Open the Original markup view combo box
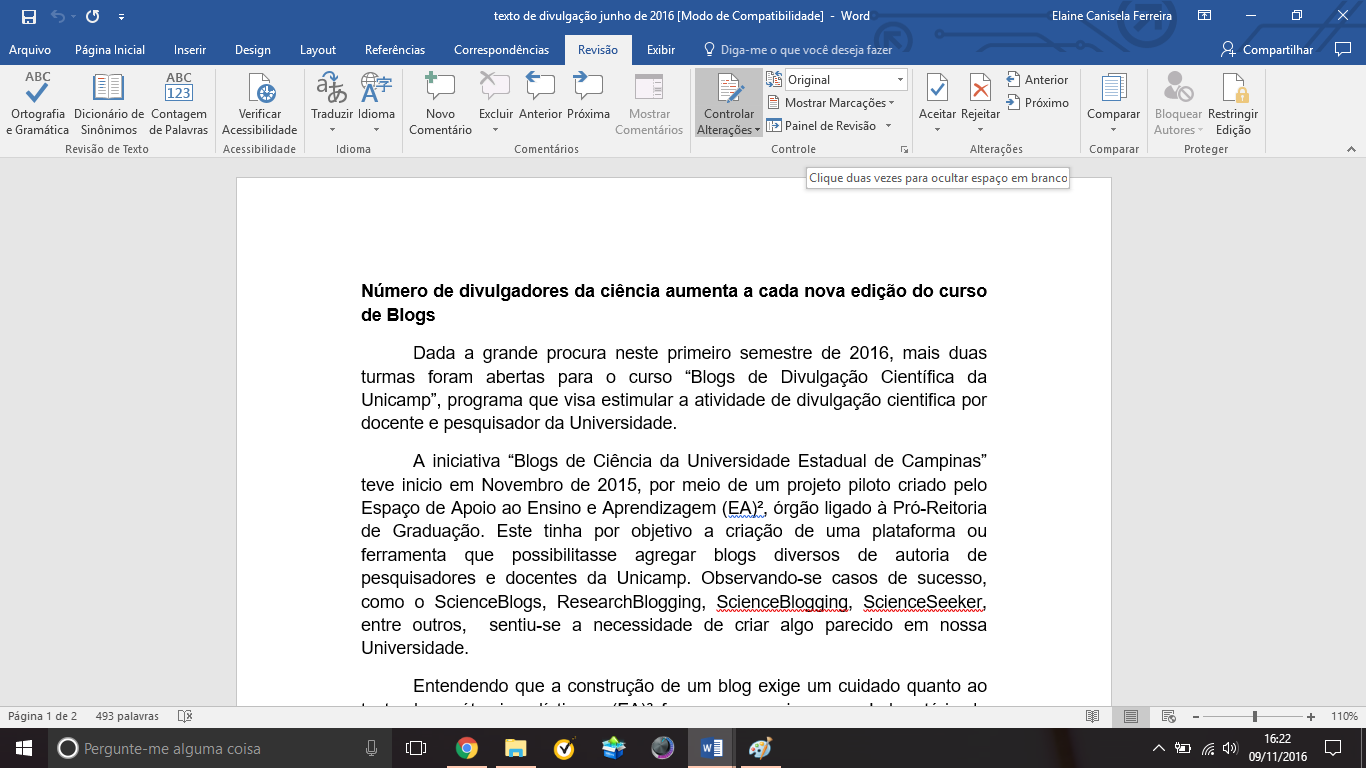This screenshot has height=768, width=1366. 845,79
